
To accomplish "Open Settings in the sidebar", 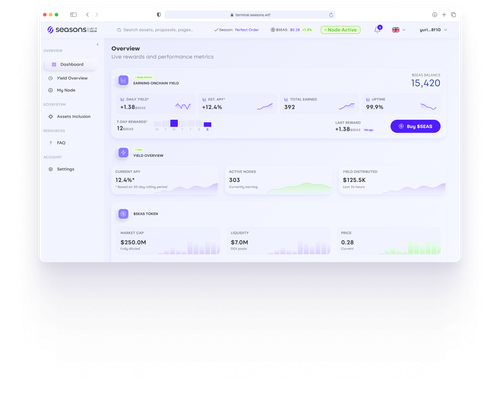I will 61,169.
